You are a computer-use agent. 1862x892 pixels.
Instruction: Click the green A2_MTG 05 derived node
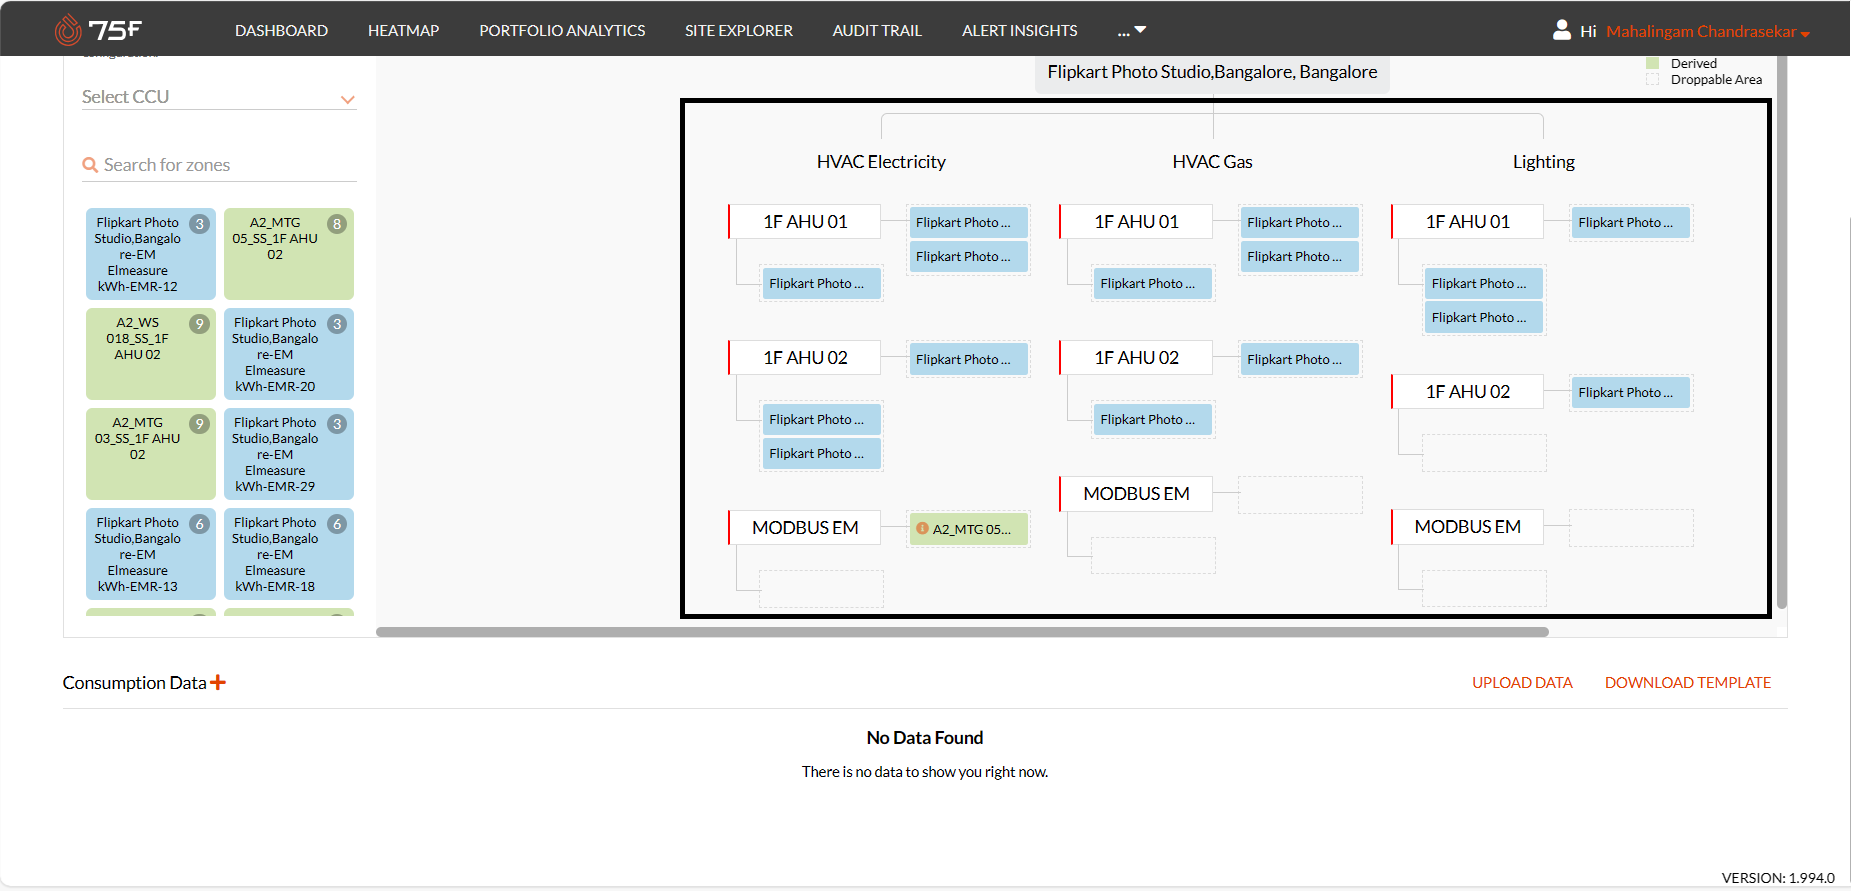(969, 529)
